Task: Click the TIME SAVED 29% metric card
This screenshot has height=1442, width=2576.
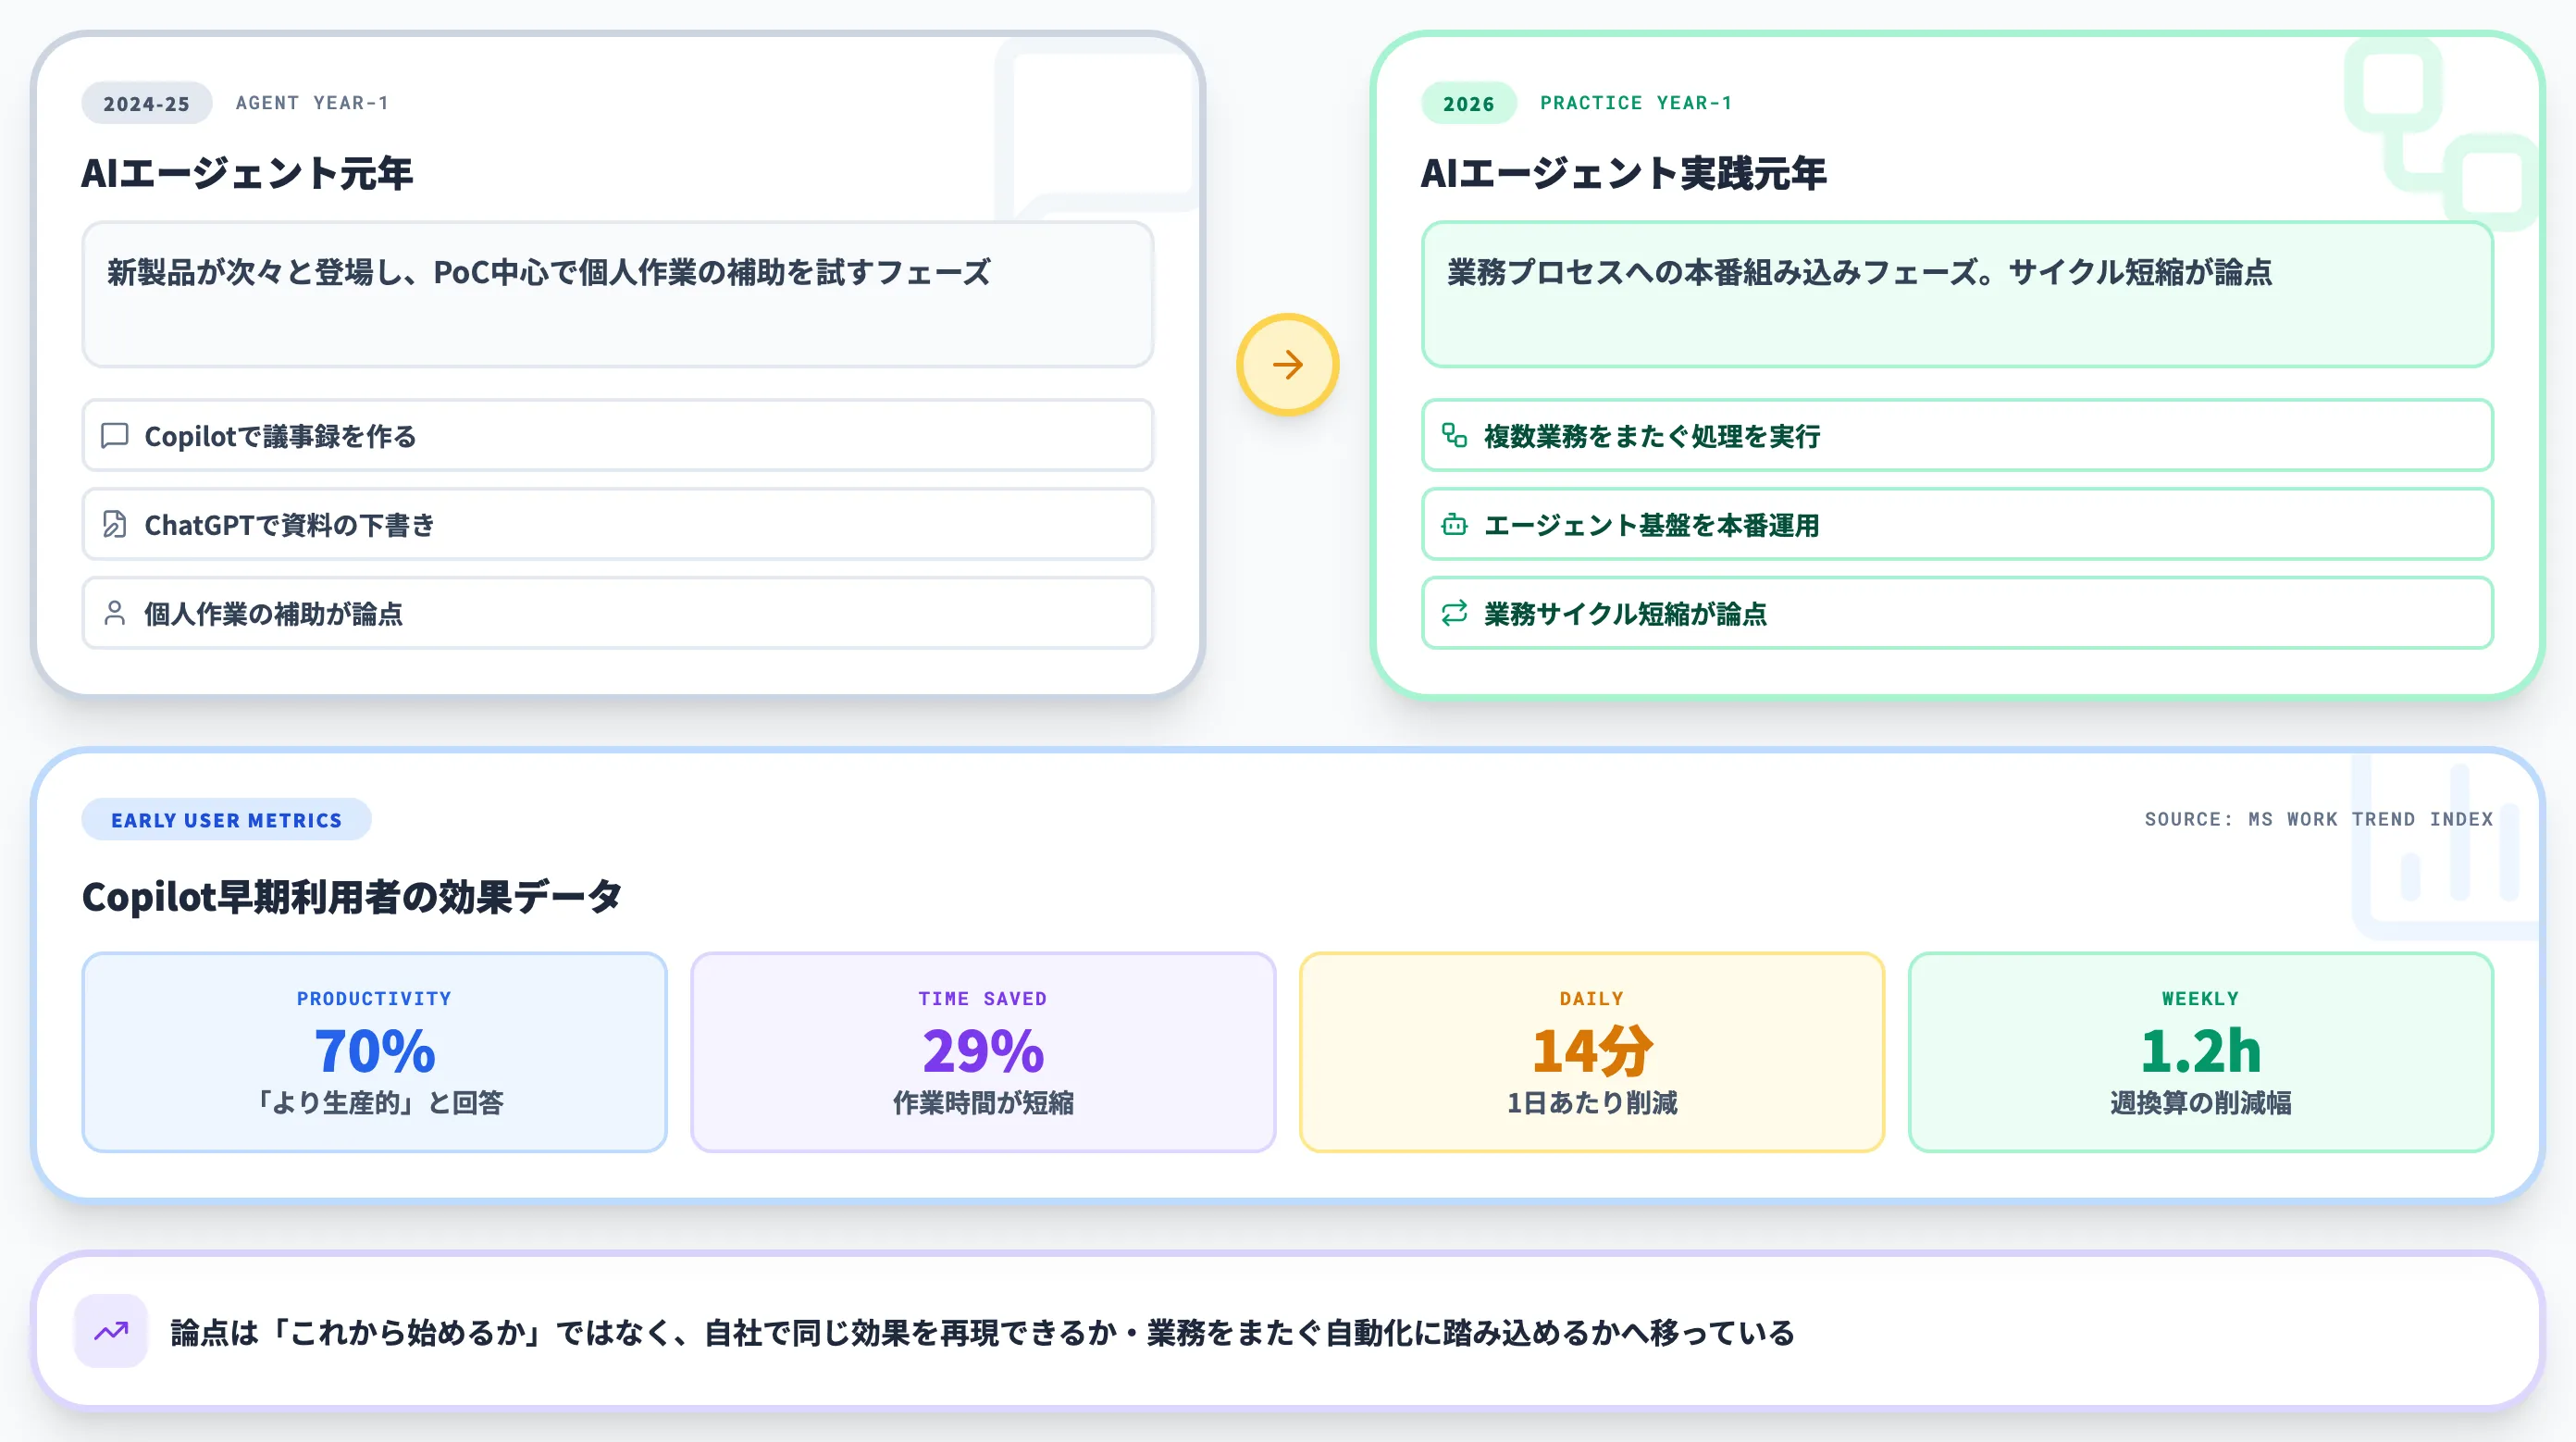Action: [983, 1052]
